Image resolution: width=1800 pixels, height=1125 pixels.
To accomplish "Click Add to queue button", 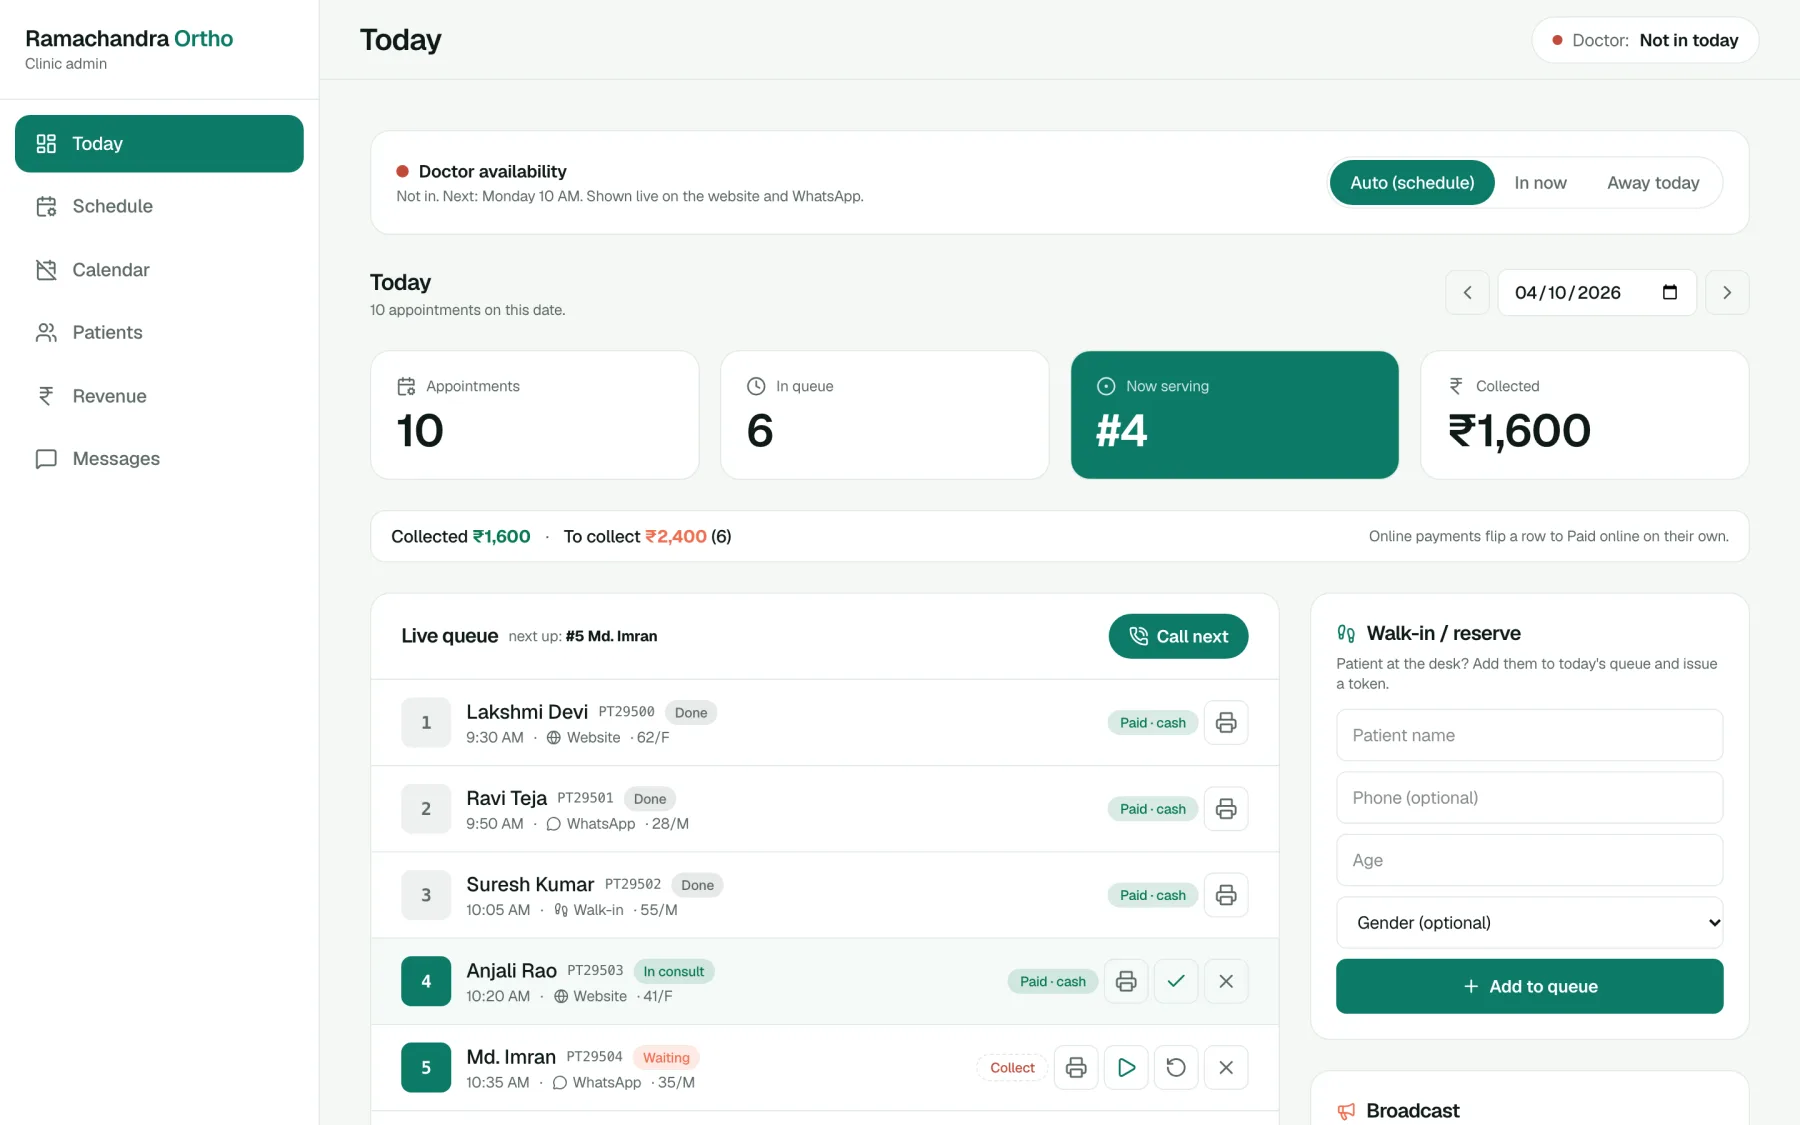I will [x=1529, y=986].
